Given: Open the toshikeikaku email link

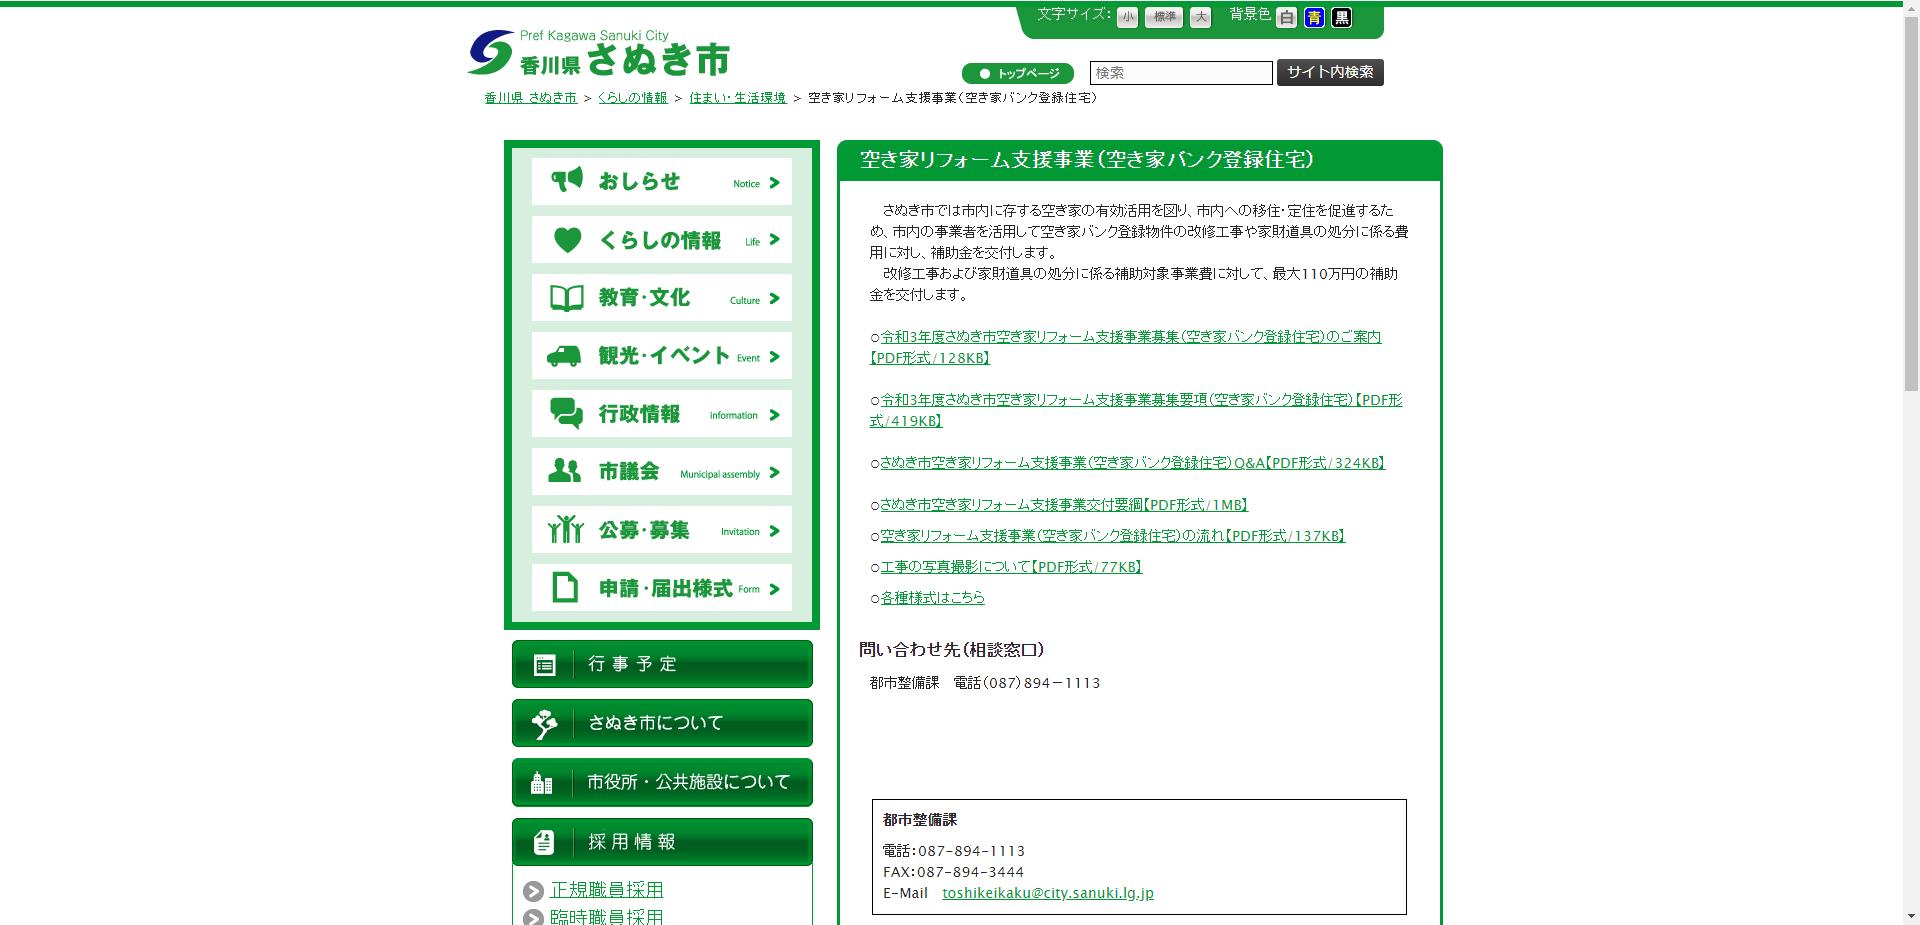Looking at the screenshot, I should coord(1048,893).
